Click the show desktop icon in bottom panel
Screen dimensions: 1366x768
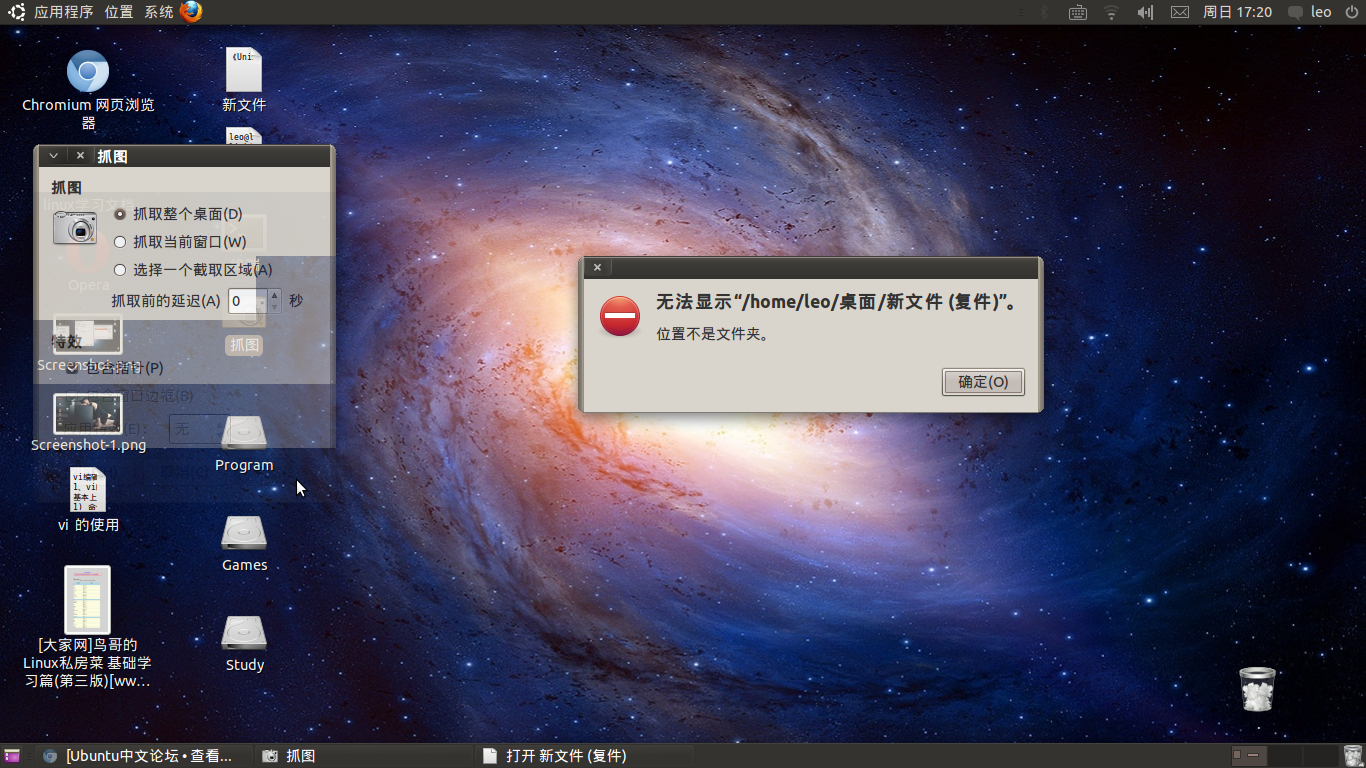[x=12, y=756]
